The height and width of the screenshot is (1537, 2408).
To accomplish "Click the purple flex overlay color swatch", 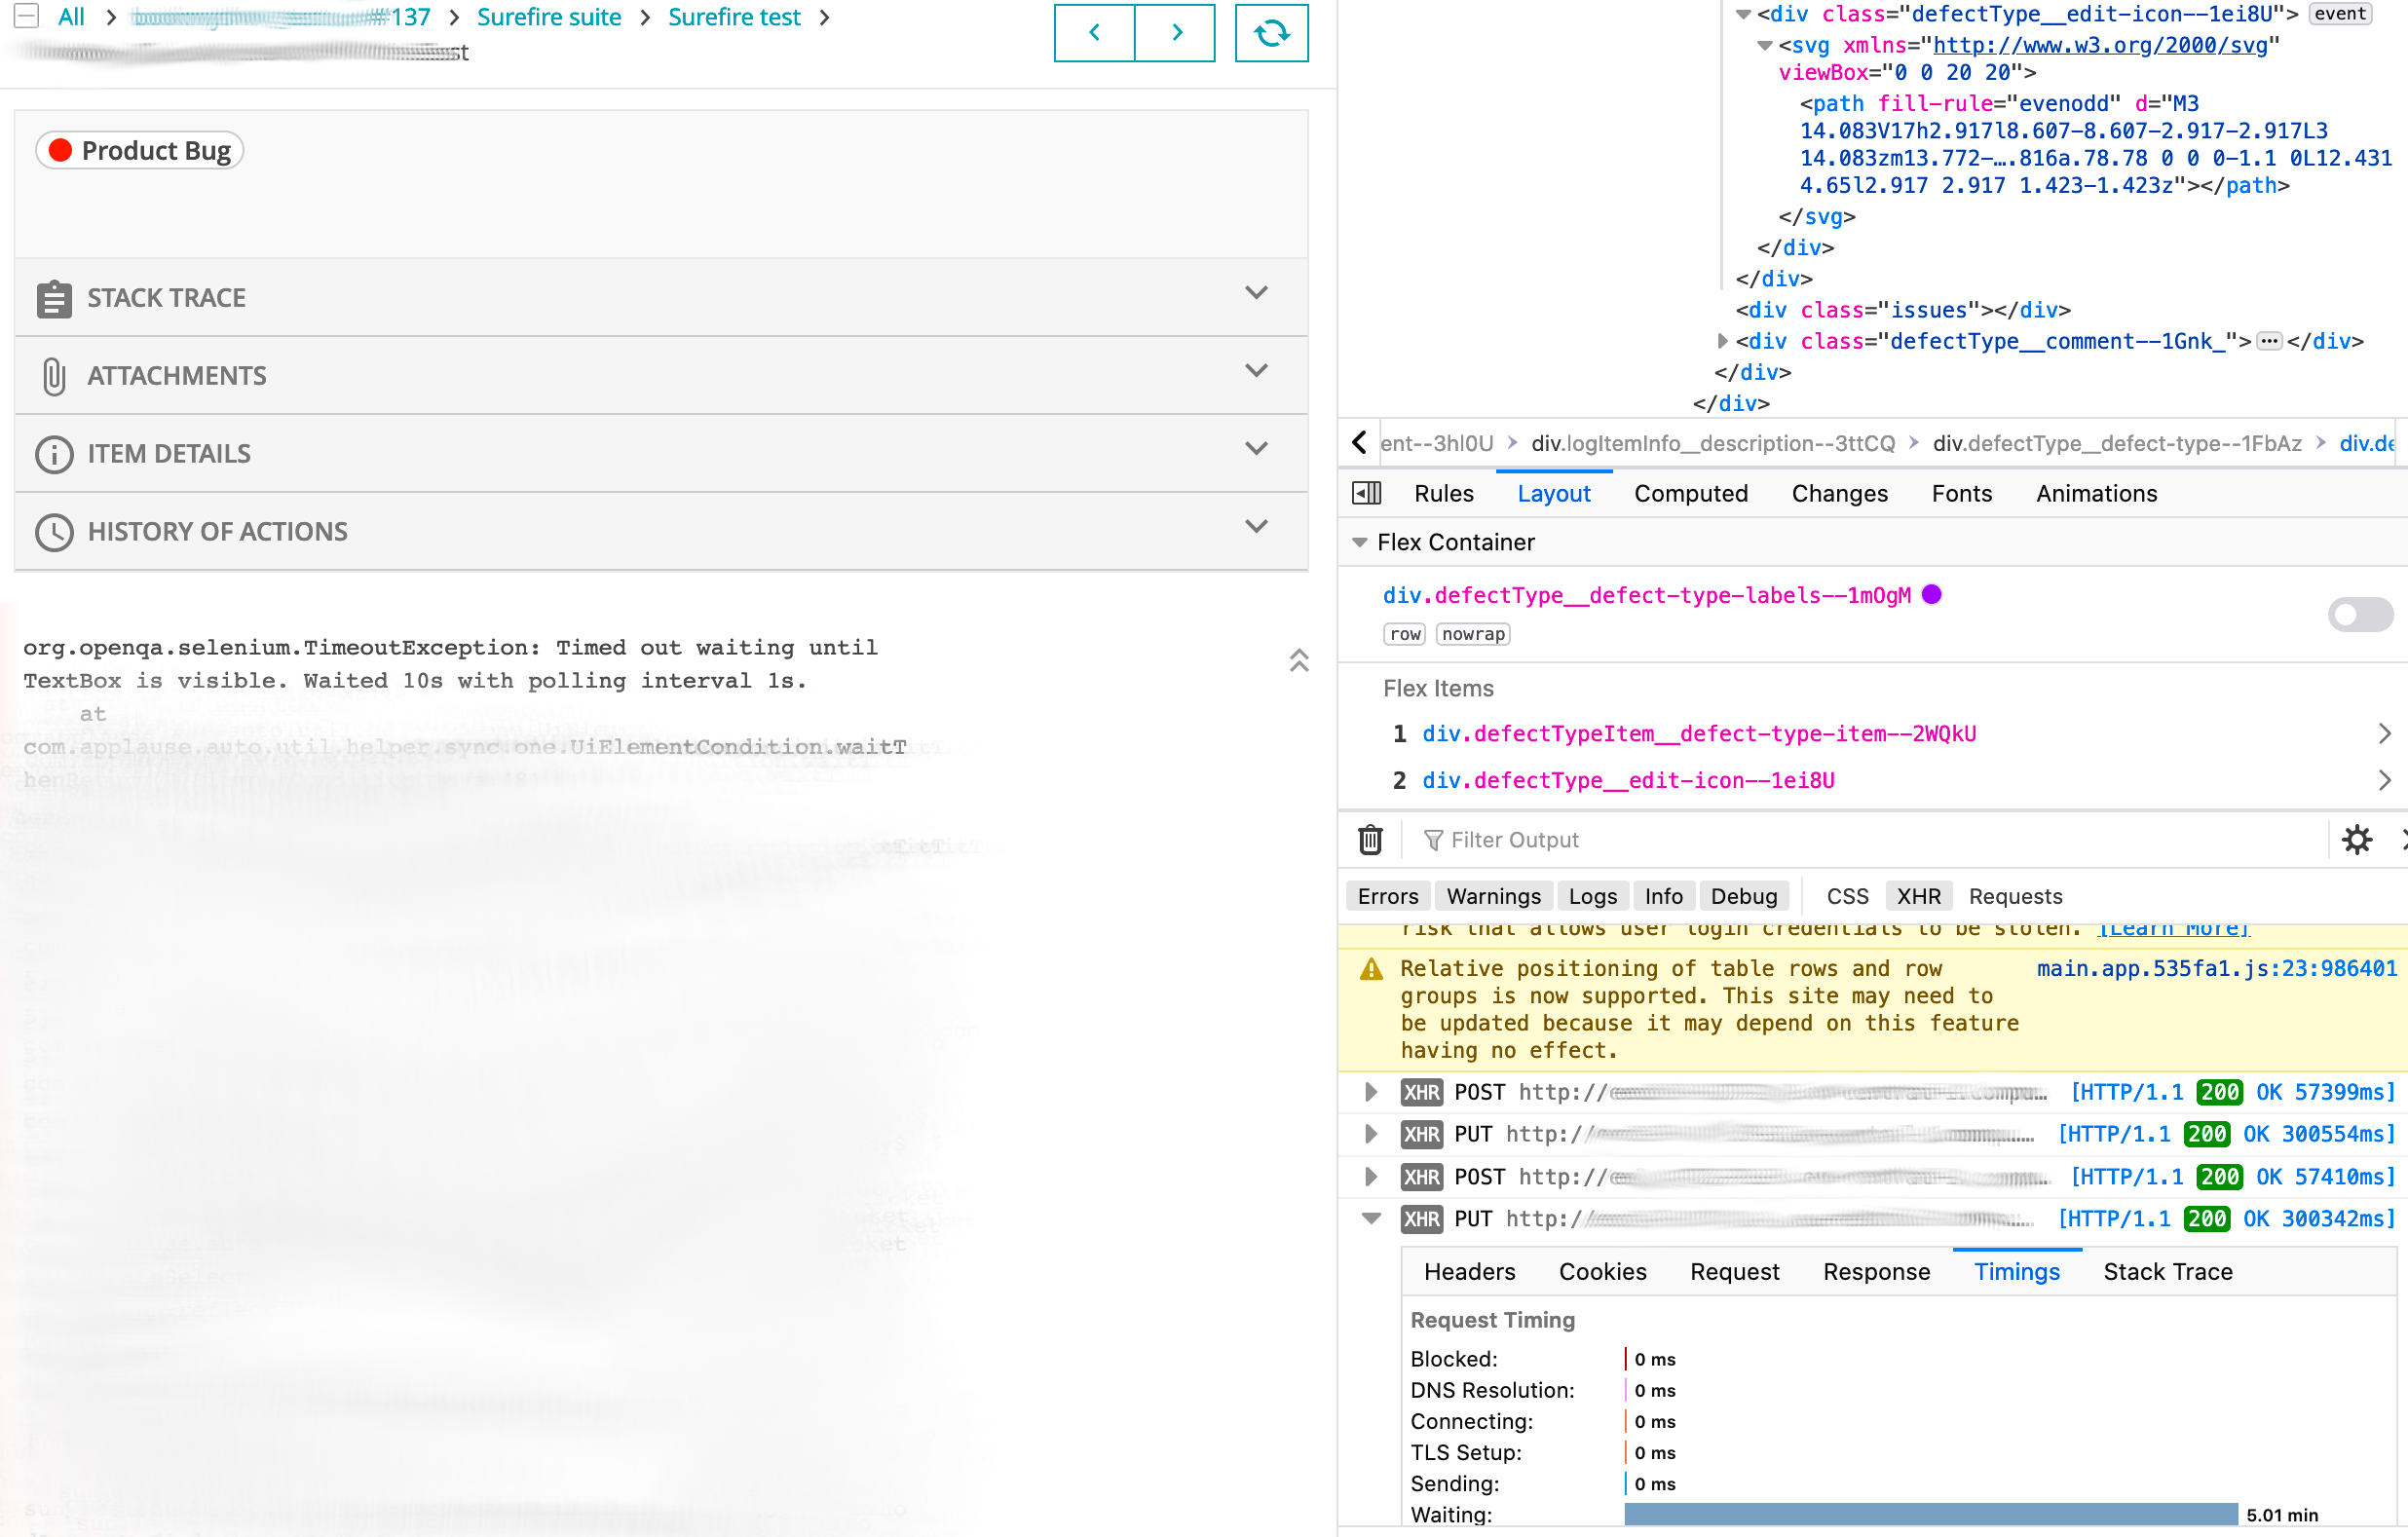I will (1931, 595).
